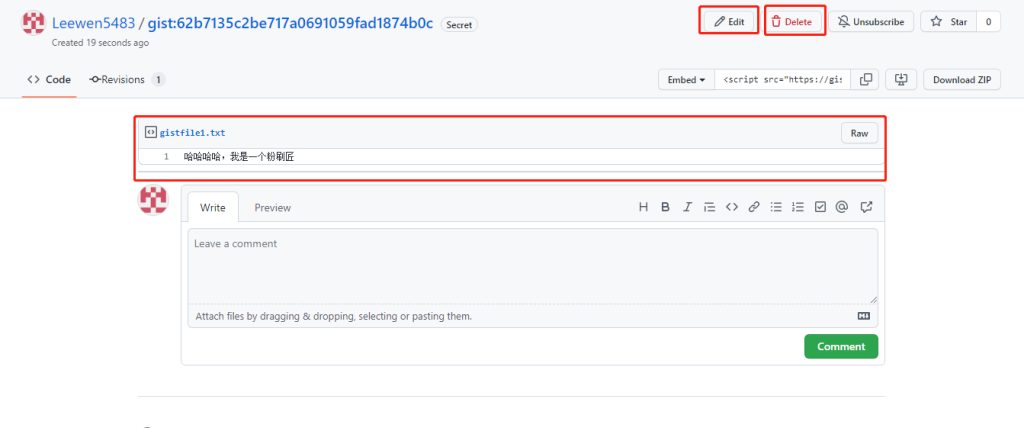Apply bold formatting
The width and height of the screenshot is (1024, 428).
coord(665,207)
